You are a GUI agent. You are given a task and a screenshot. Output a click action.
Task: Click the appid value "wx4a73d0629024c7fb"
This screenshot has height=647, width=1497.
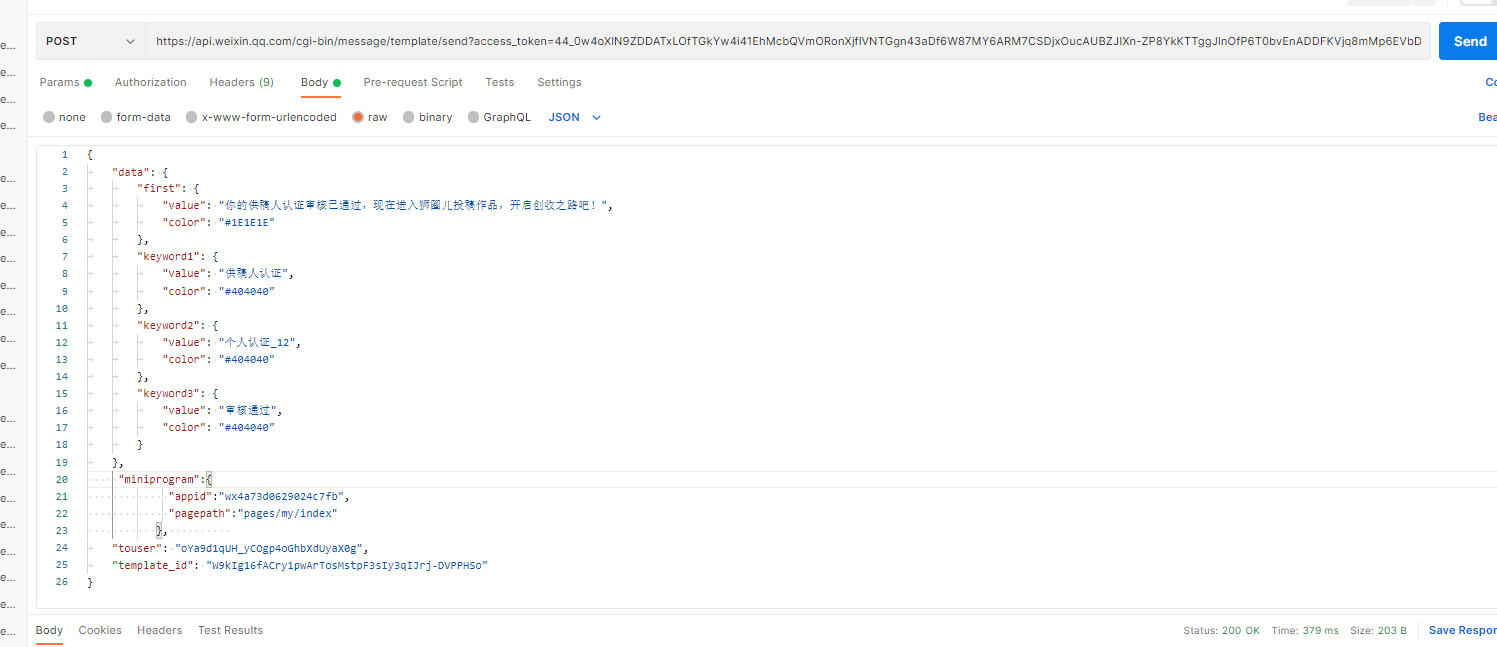[284, 496]
